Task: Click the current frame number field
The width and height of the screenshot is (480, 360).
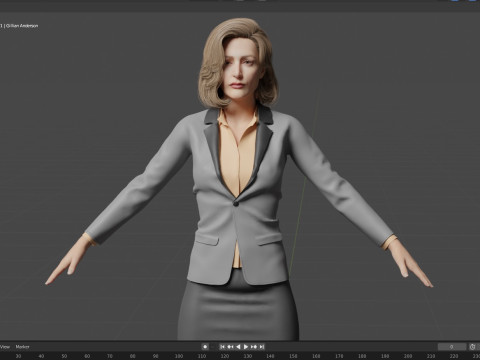Action: [452, 347]
